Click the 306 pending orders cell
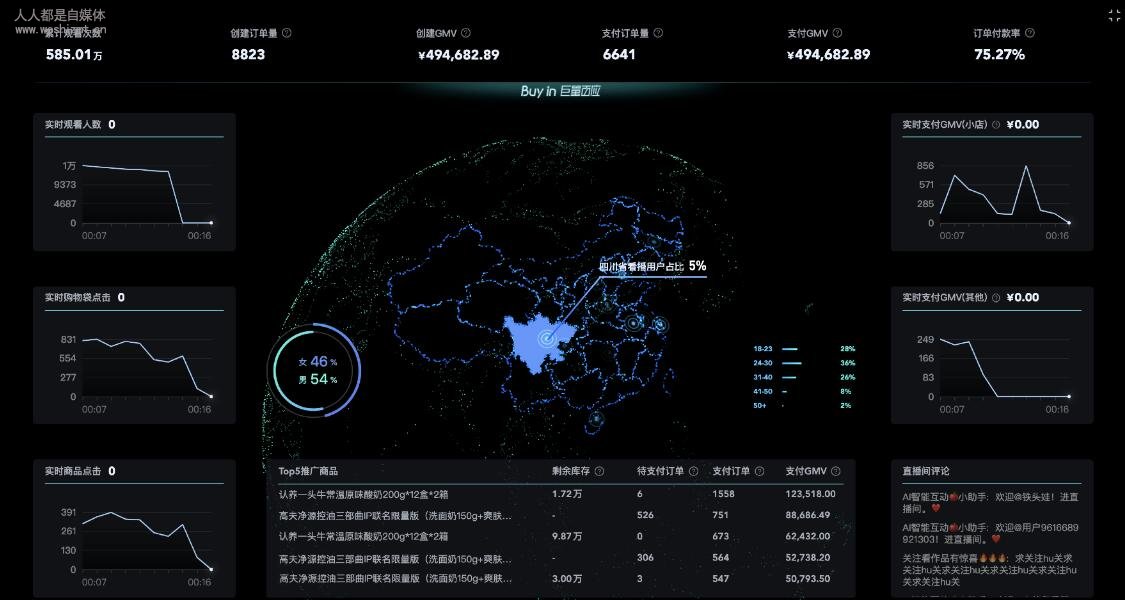 [645, 558]
